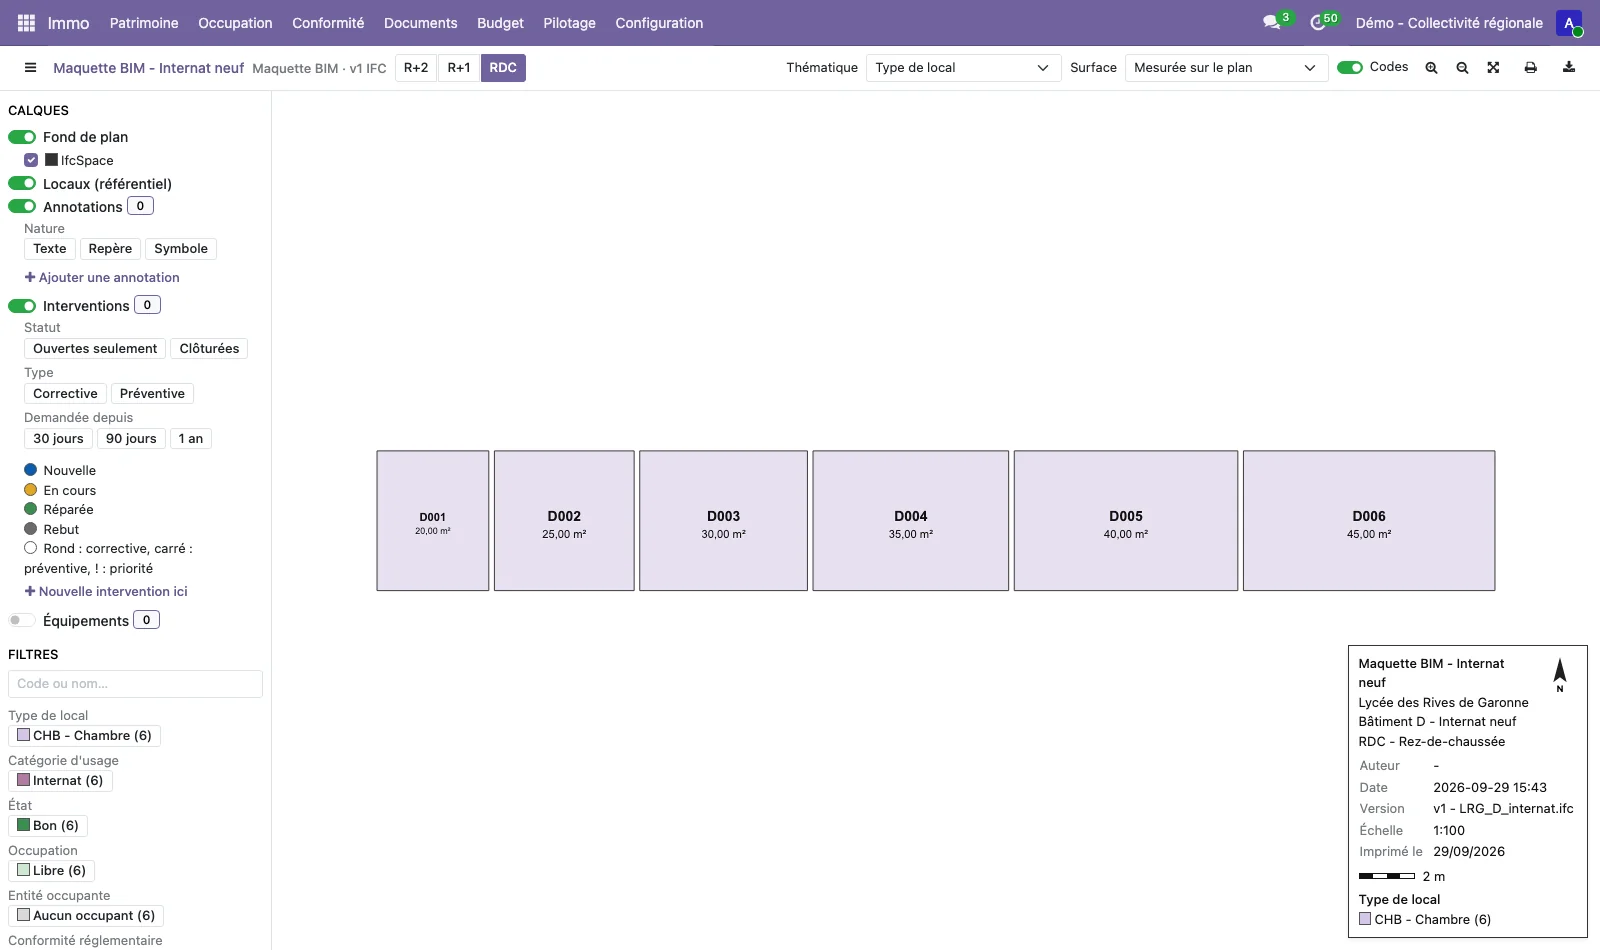This screenshot has width=1600, height=950.
Task: Click the Code ou nom filter field
Action: 135,684
